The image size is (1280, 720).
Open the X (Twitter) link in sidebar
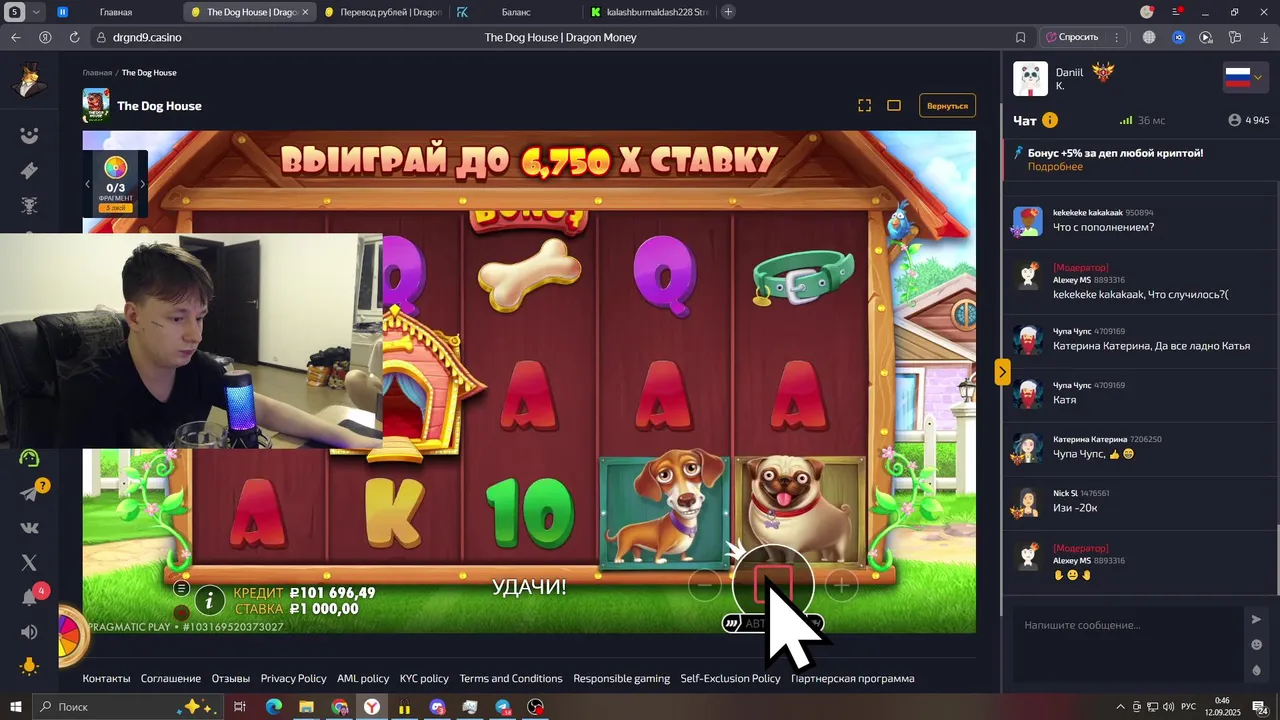pos(29,563)
